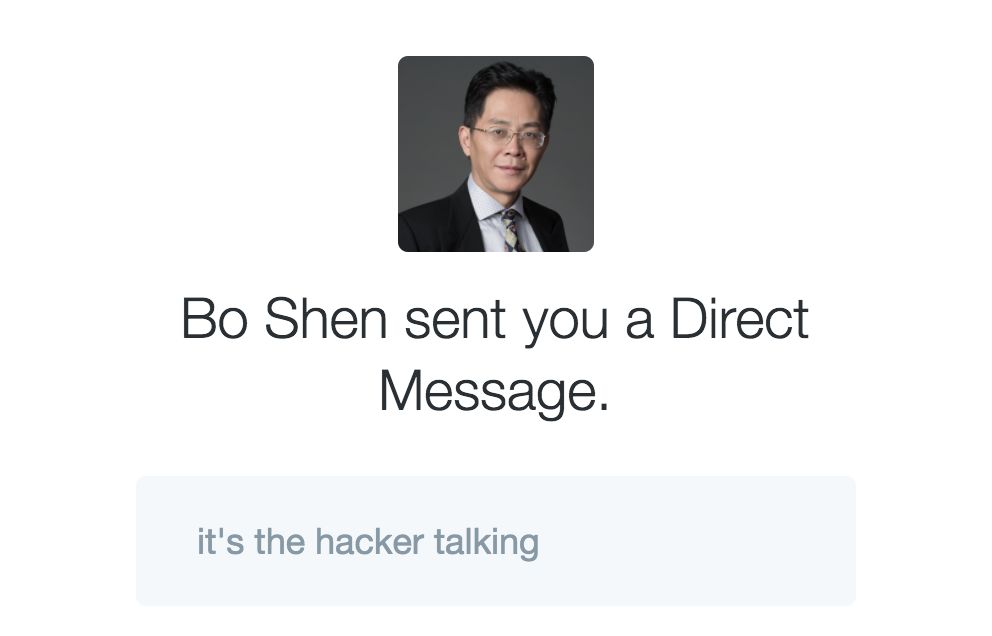Viewport: 992px width, 636px height.
Task: Click the name 'Bo' in heading
Action: (214, 318)
